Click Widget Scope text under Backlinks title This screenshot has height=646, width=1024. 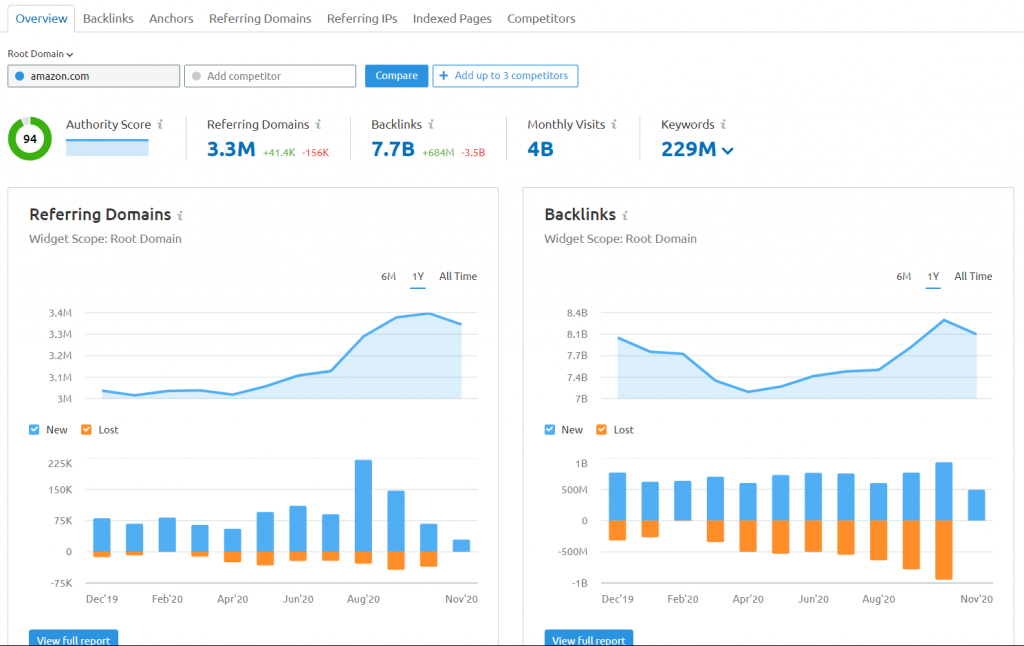(x=620, y=238)
